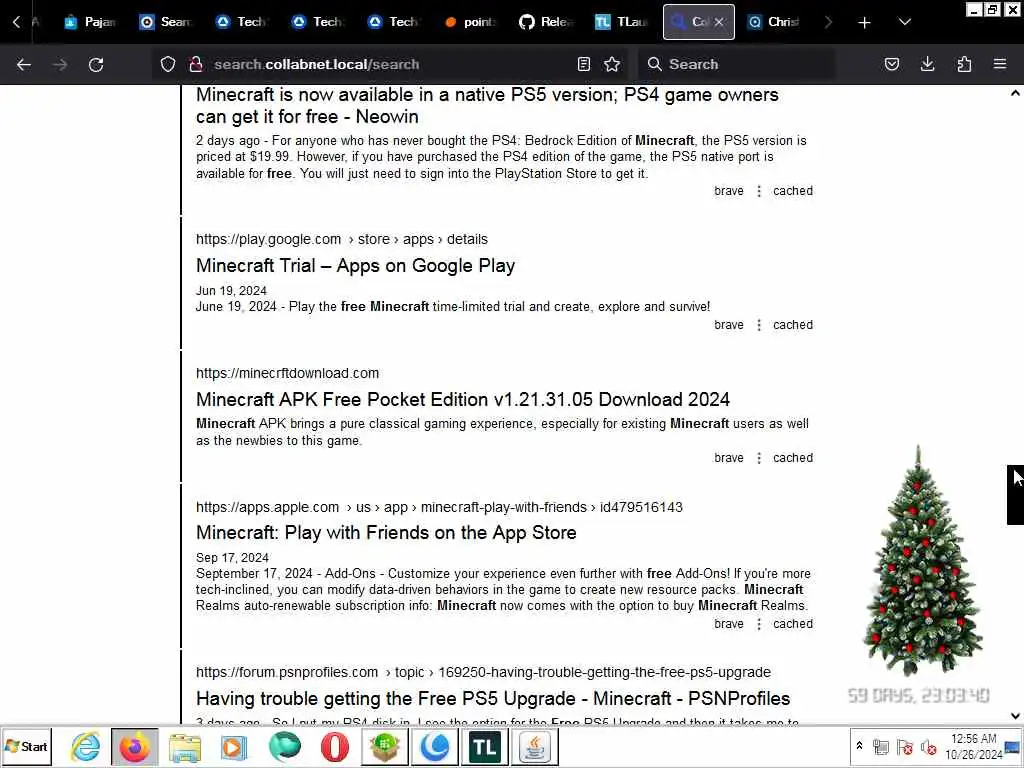This screenshot has width=1024, height=768.
Task: Open a new tab with plus icon
Action: point(864,22)
